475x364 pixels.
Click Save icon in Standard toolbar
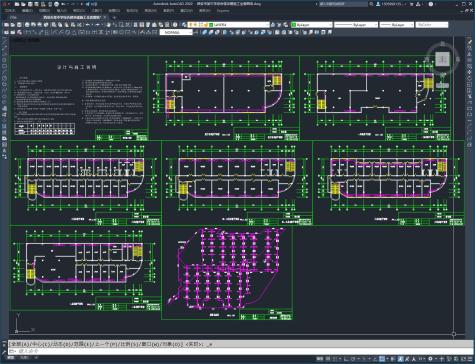[x=19, y=25]
